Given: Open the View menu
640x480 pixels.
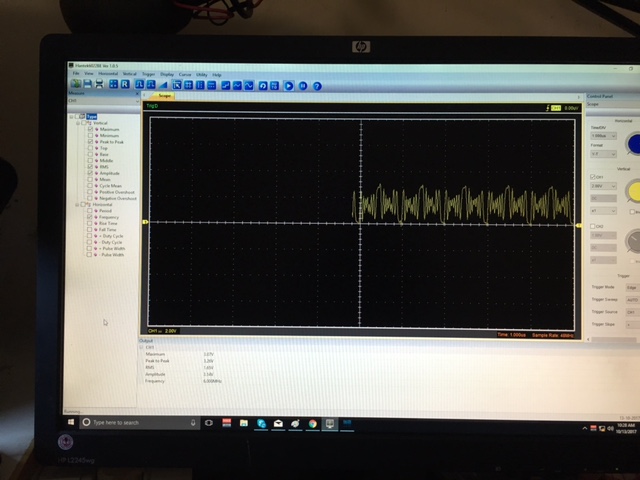Looking at the screenshot, I should click(x=89, y=73).
